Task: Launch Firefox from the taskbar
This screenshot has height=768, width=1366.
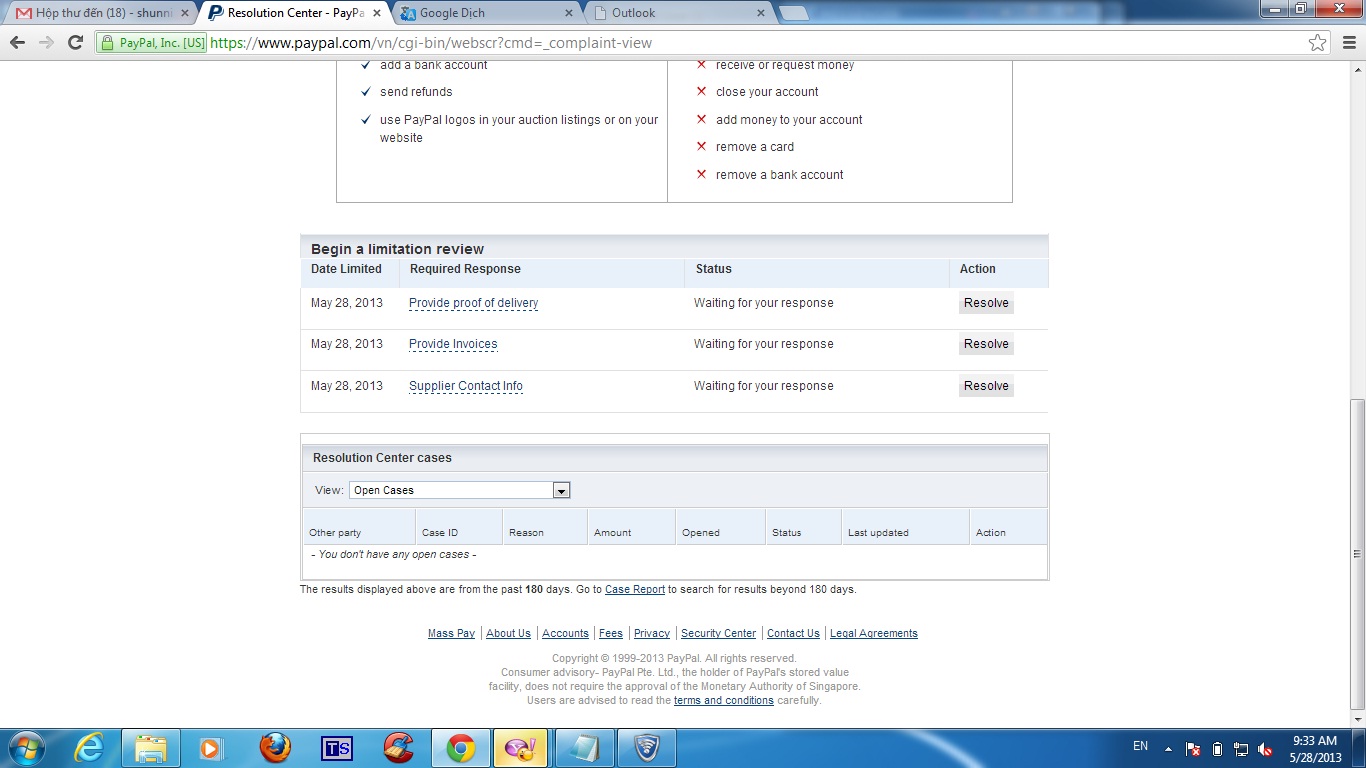Action: click(x=274, y=748)
